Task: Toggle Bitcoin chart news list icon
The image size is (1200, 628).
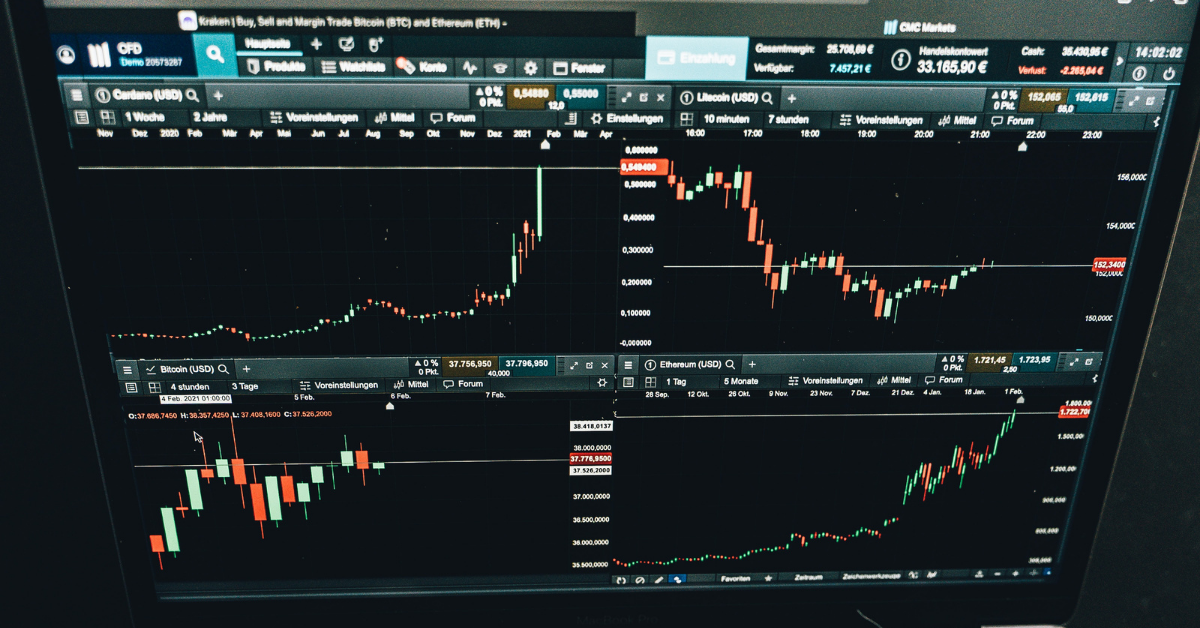Action: click(131, 386)
